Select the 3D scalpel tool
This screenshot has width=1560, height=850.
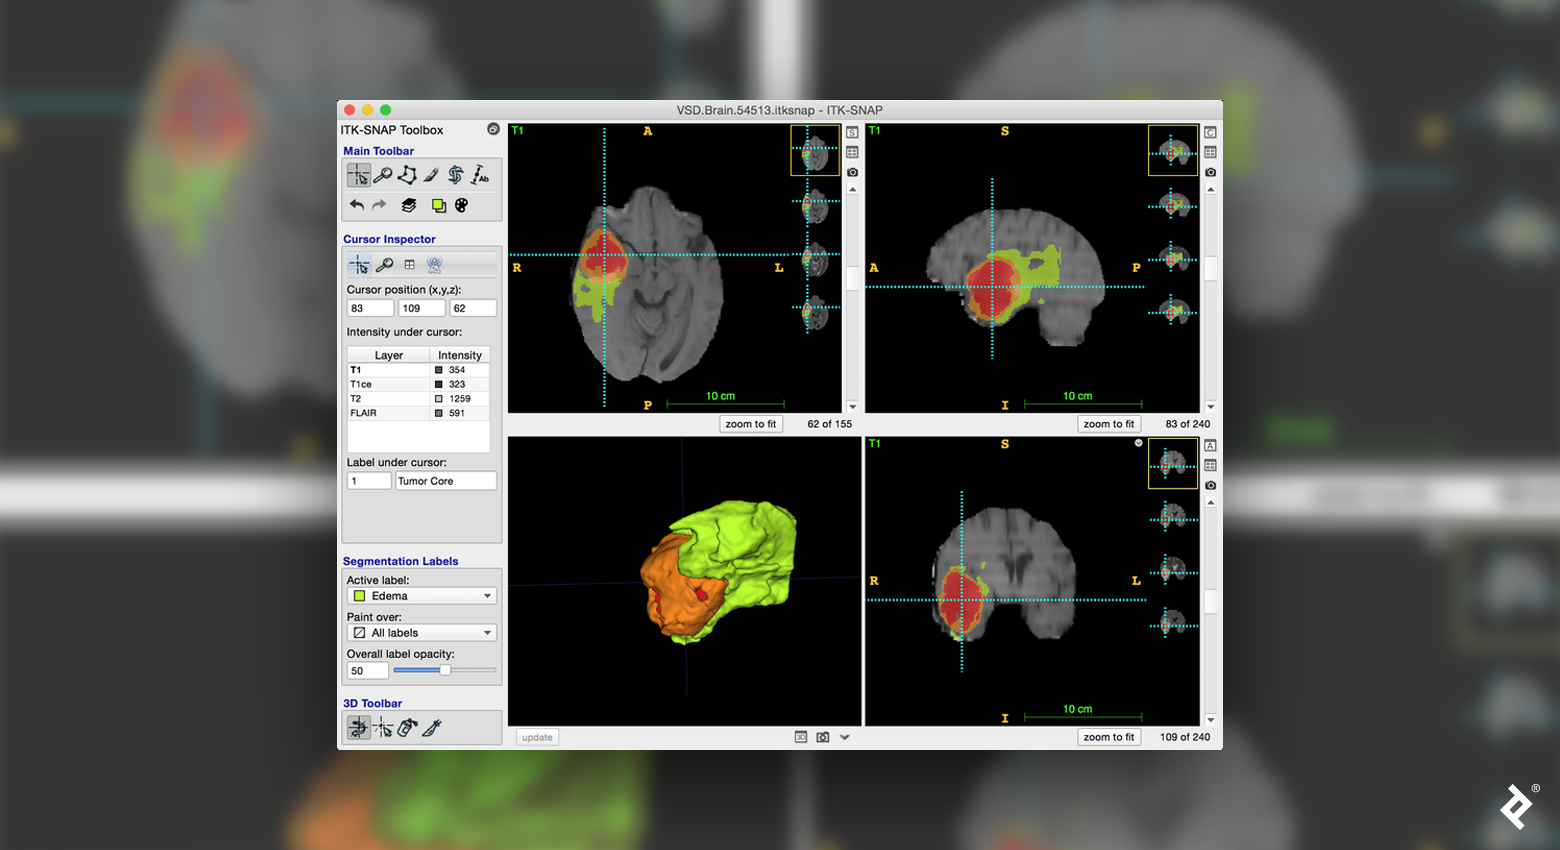430,728
